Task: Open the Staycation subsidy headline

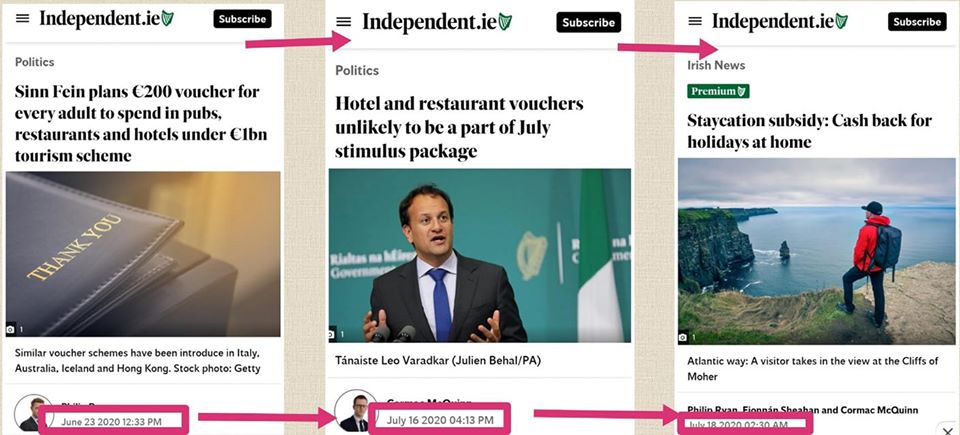Action: click(809, 131)
